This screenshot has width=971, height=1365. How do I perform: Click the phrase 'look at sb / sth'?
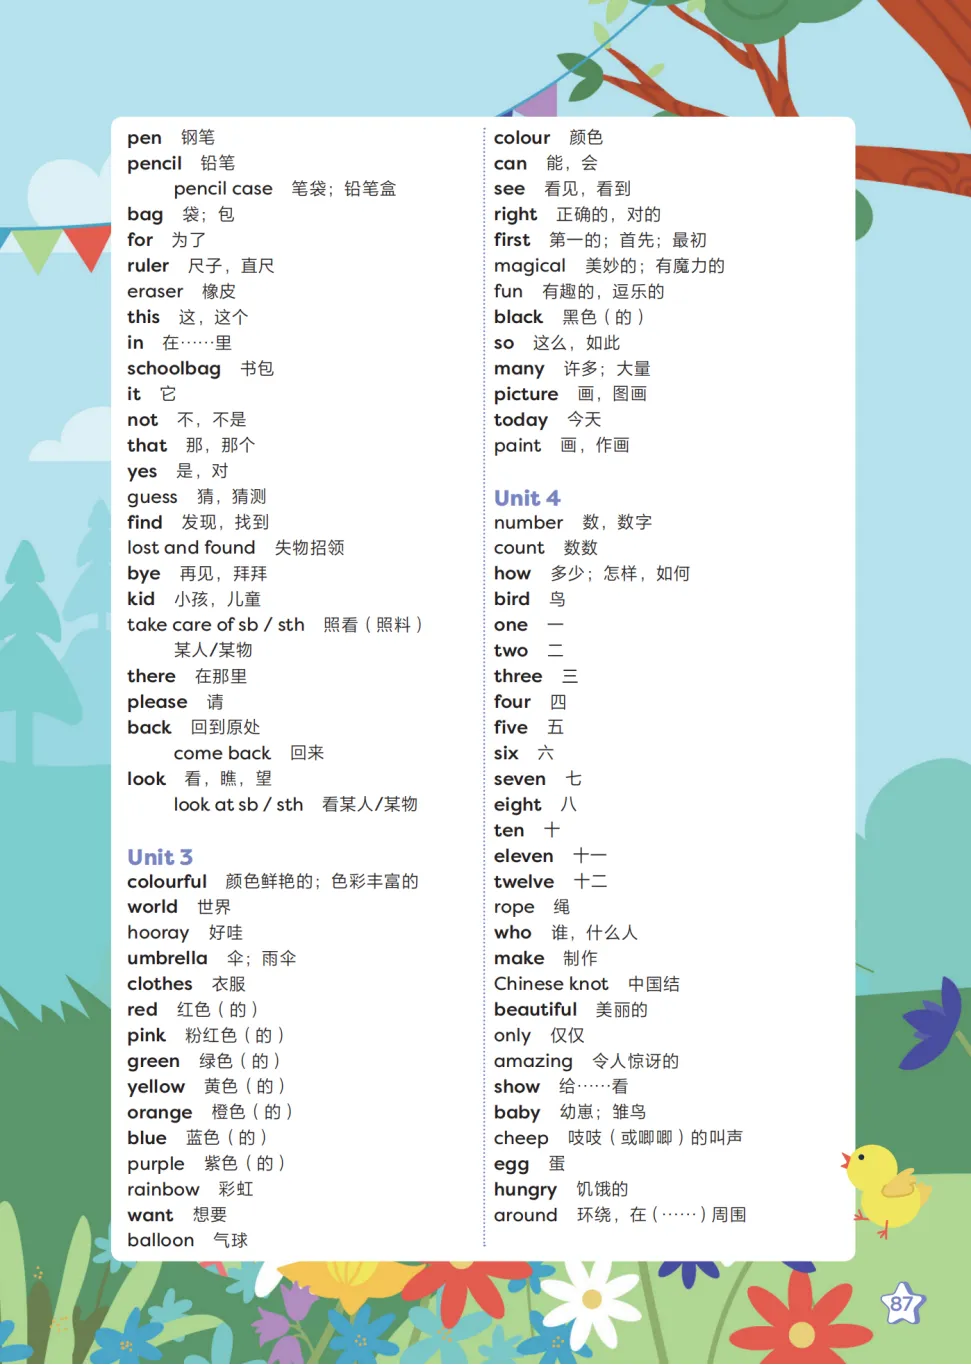[x=238, y=805]
